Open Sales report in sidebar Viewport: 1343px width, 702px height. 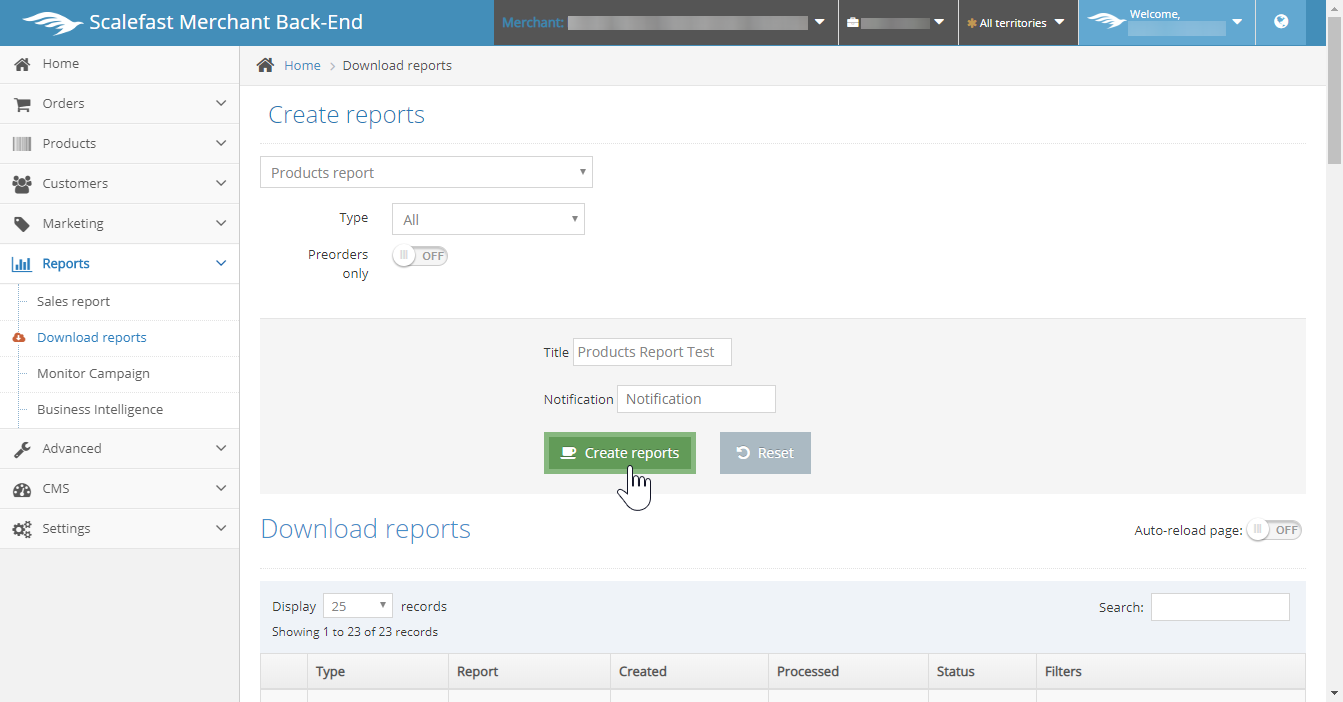(x=73, y=302)
